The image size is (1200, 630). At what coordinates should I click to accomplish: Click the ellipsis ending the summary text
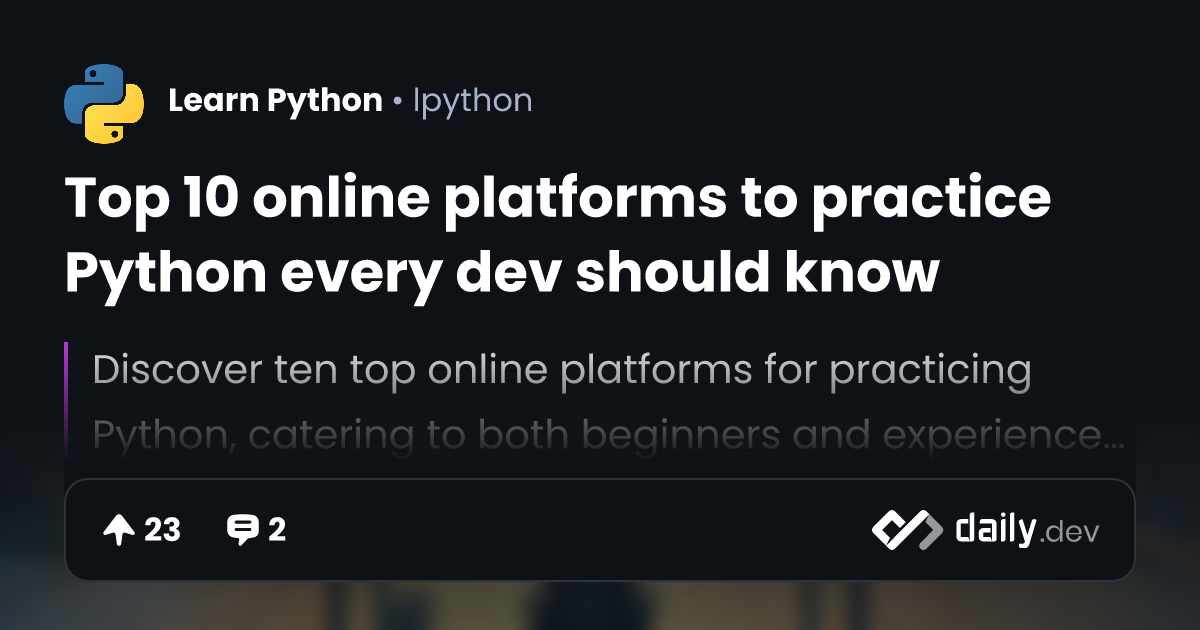pyautogui.click(x=1113, y=437)
